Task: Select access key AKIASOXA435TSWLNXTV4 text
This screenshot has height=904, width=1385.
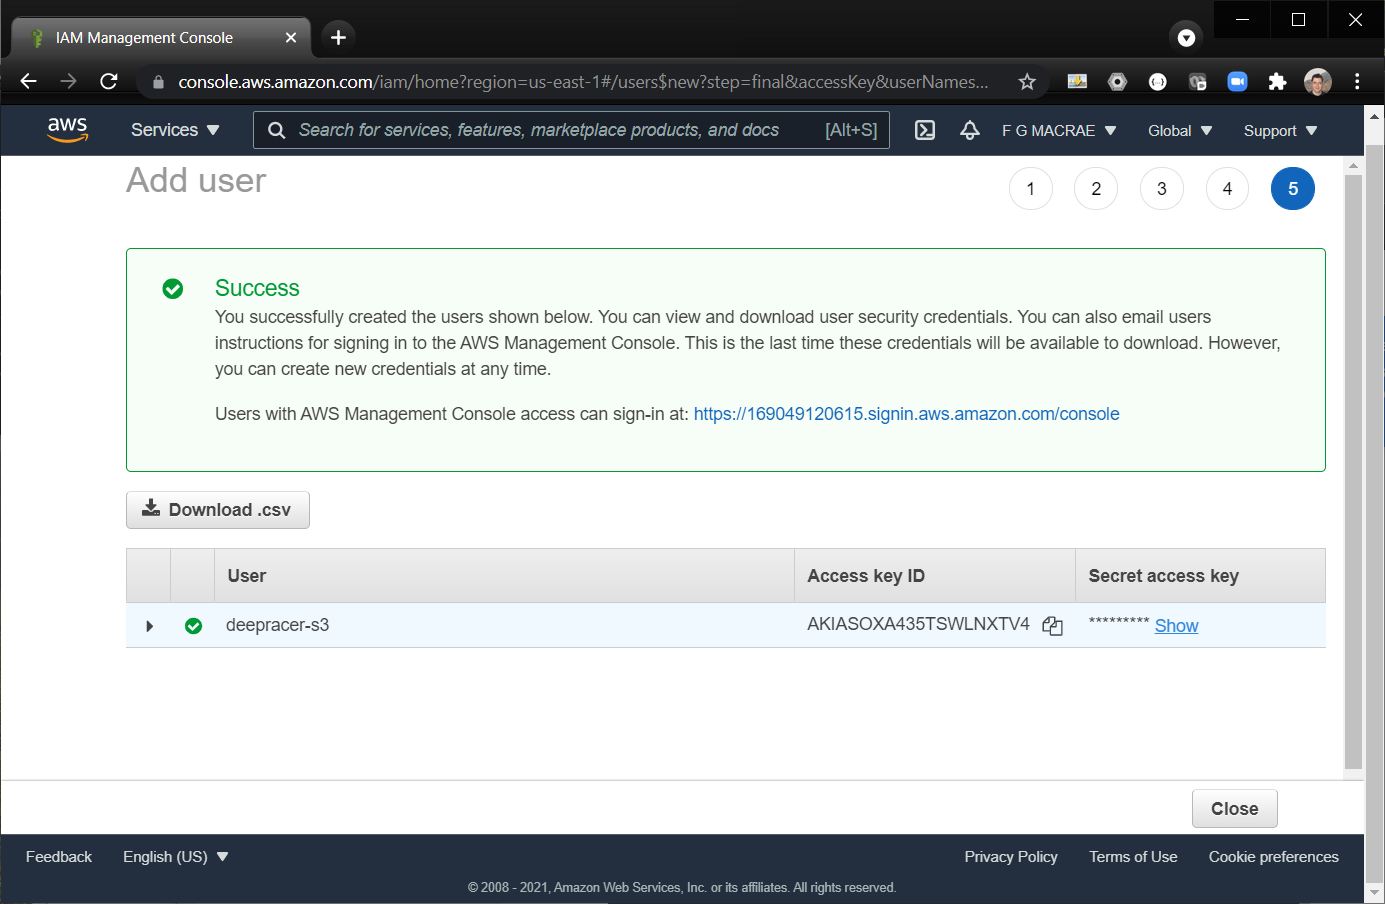Action: [x=918, y=624]
